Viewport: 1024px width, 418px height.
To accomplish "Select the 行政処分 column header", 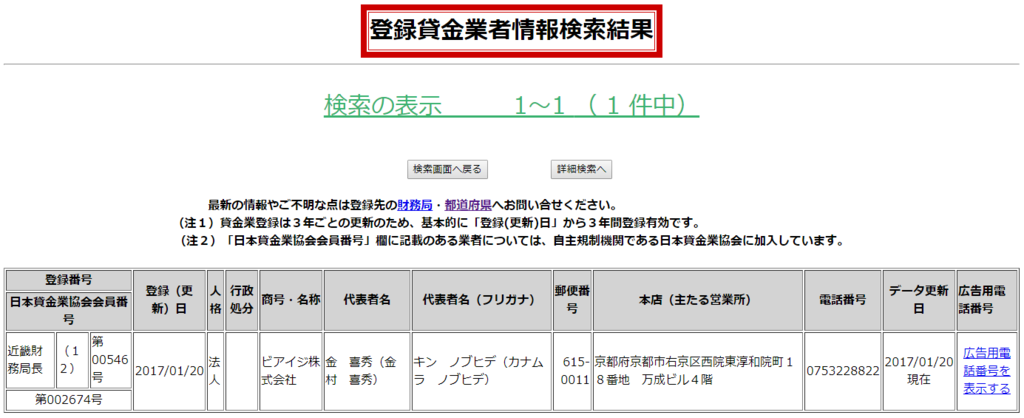I will [x=242, y=300].
